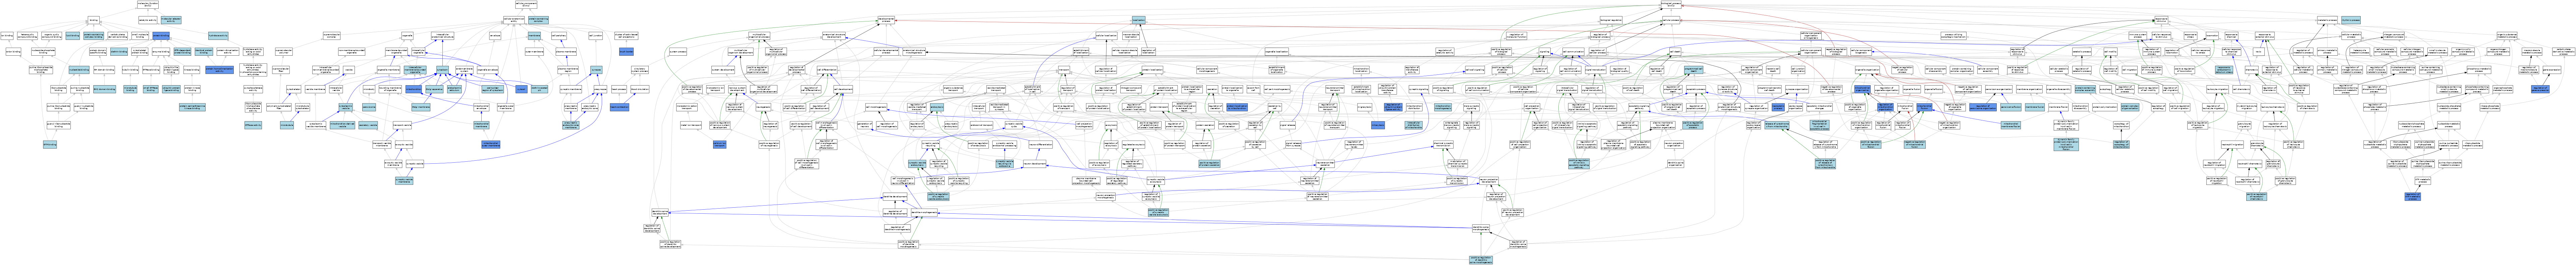The width and height of the screenshot is (2576, 265).
Task: Click the GTPase activity node
Action: pos(253,125)
